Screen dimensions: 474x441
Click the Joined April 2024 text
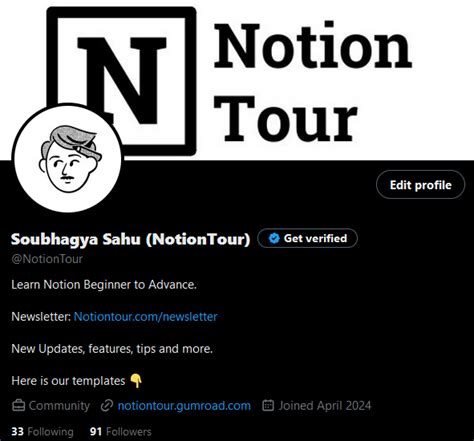[x=325, y=406]
